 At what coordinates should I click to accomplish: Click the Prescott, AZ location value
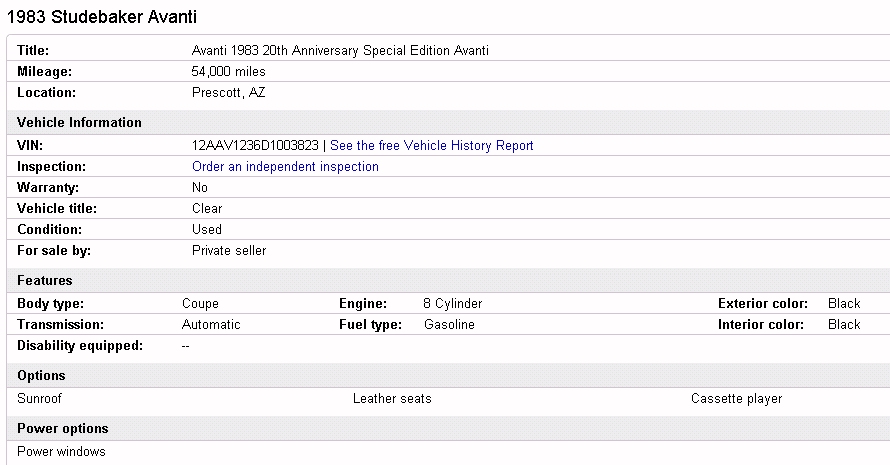pyautogui.click(x=228, y=93)
